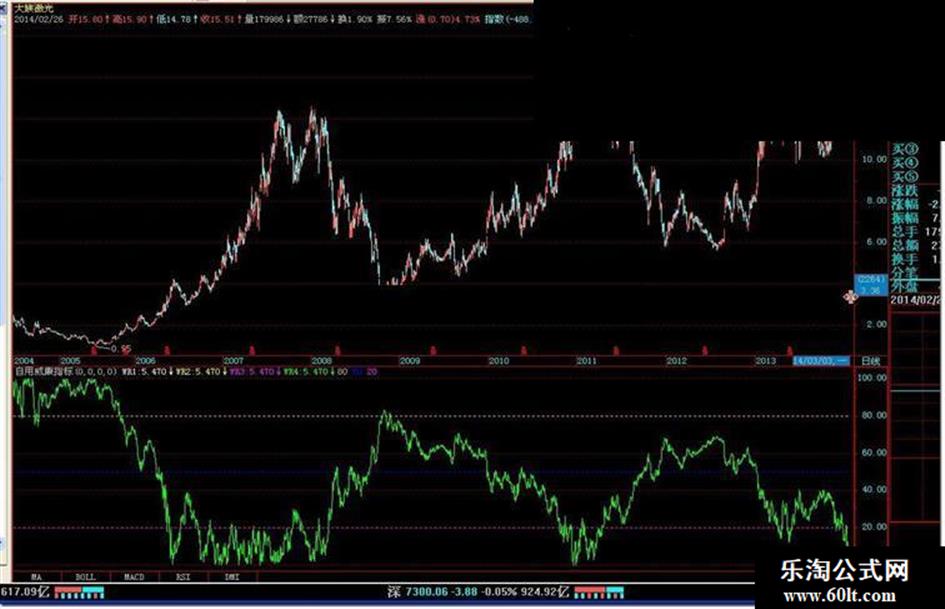Click the red-cyan bar indicator after 924.92亿
The height and width of the screenshot is (609, 945).
(x=599, y=593)
